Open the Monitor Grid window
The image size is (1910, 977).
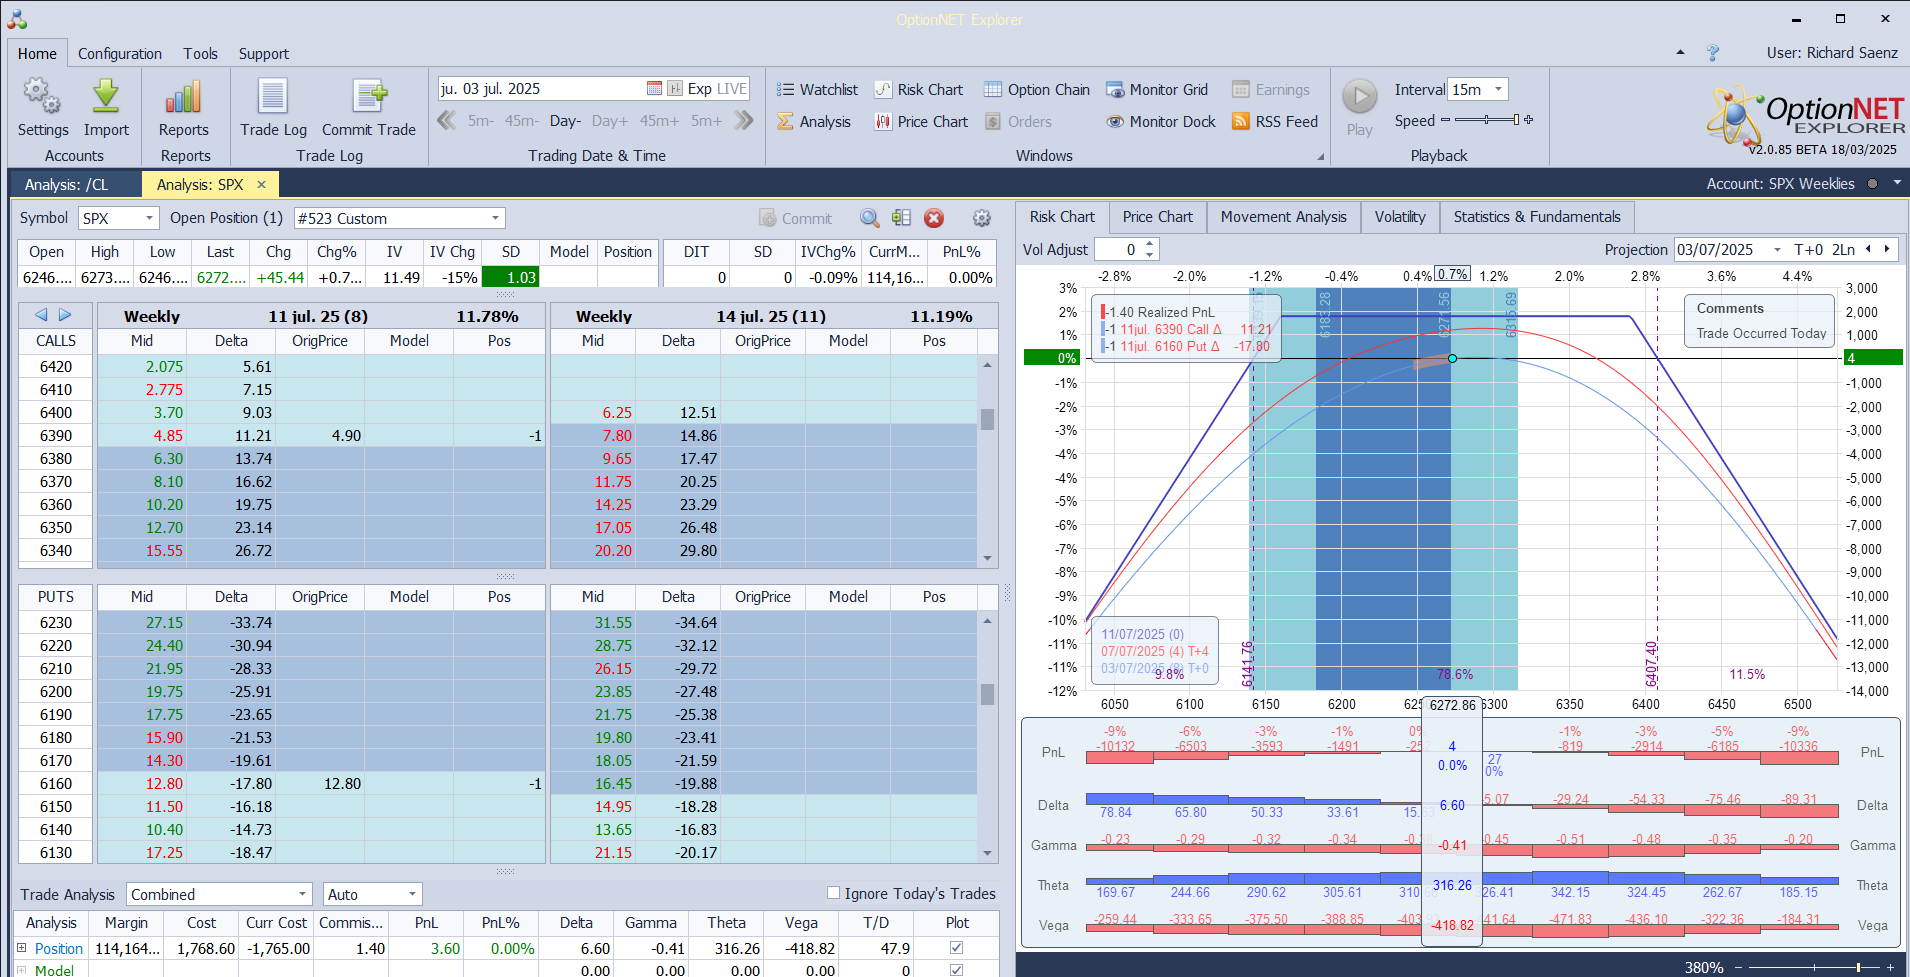click(1156, 90)
